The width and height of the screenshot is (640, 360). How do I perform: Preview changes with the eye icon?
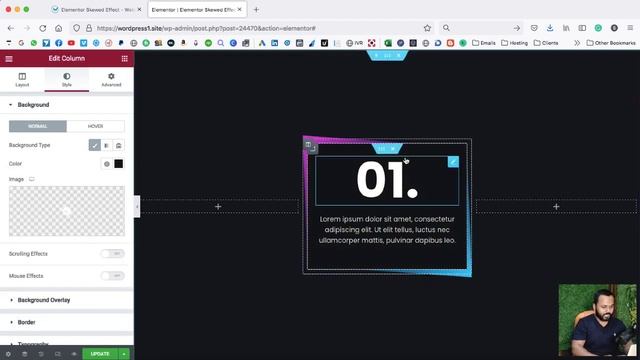click(x=74, y=354)
